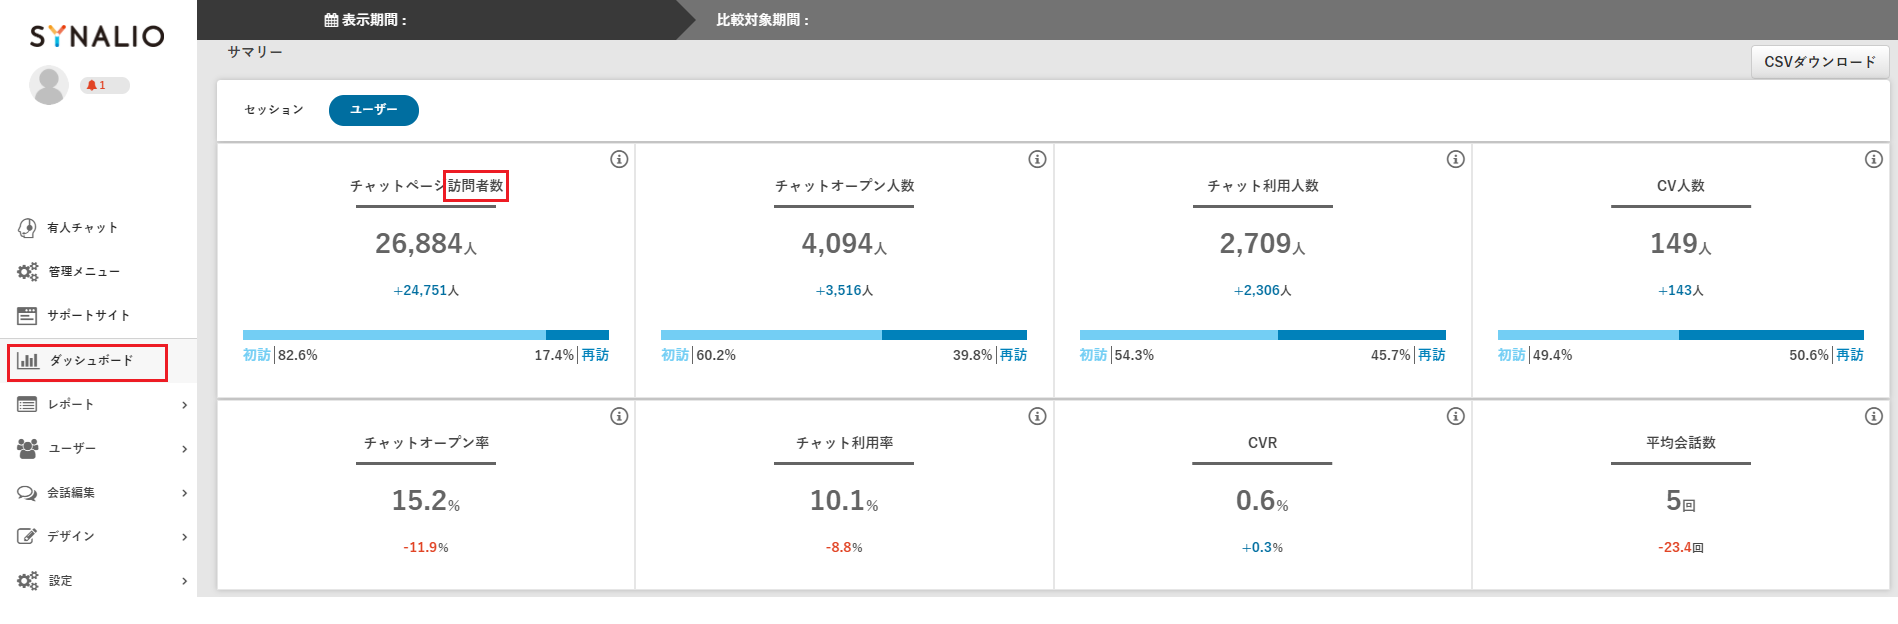The width and height of the screenshot is (1898, 624).
Task: Click the 39.8% 再訪 percentage
Action: [x=973, y=355]
